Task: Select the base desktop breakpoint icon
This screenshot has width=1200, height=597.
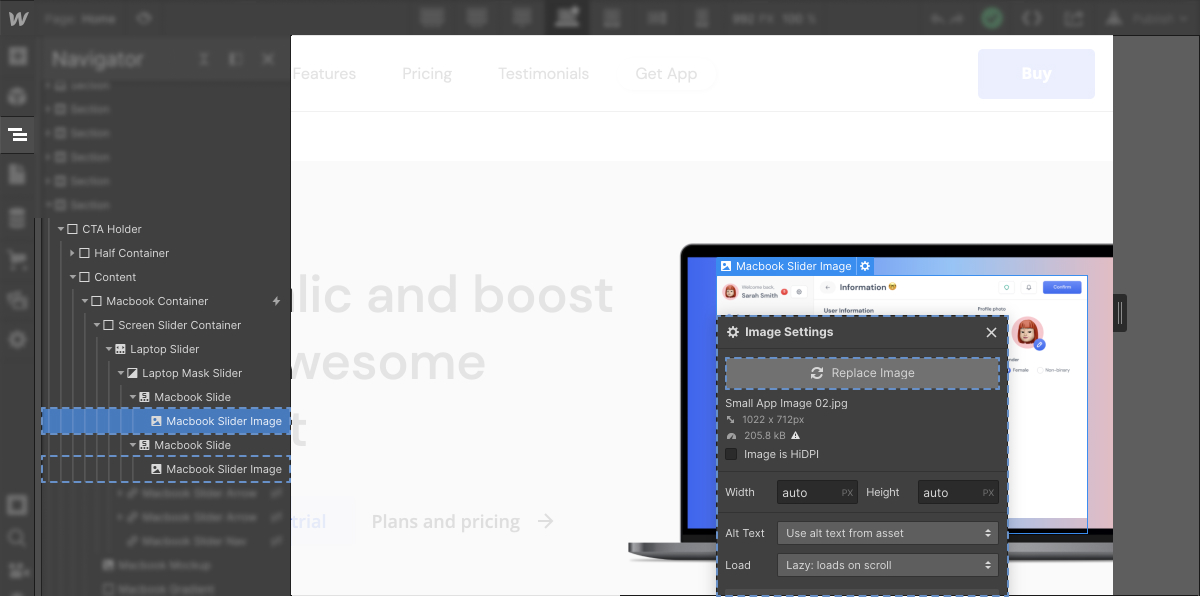Action: (x=568, y=17)
